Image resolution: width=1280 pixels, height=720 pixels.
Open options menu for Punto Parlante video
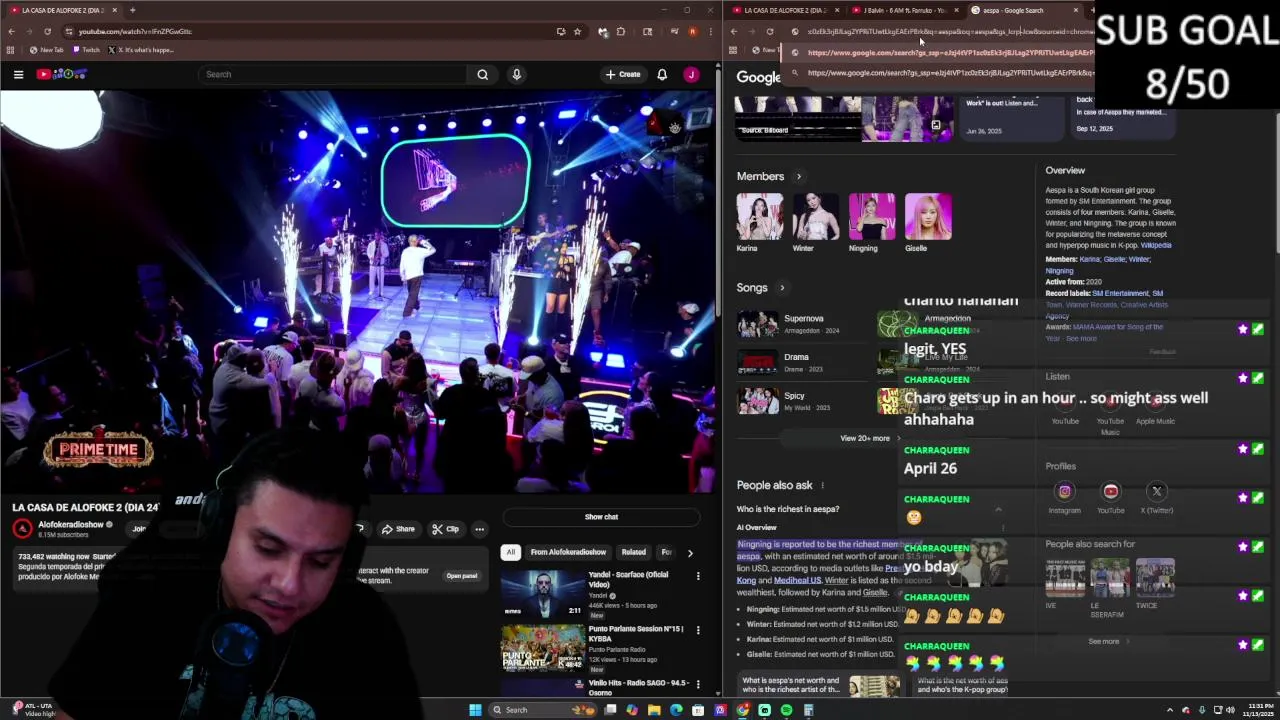point(698,630)
